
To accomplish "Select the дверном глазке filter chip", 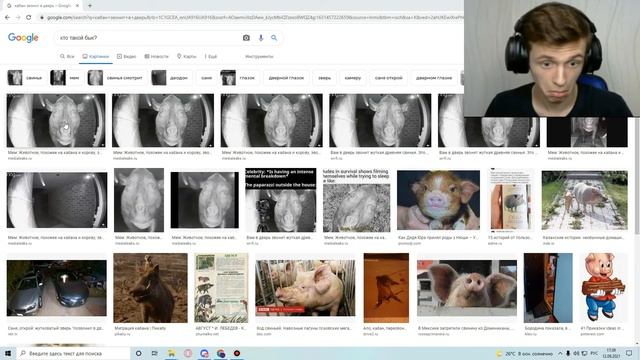I will point(434,78).
